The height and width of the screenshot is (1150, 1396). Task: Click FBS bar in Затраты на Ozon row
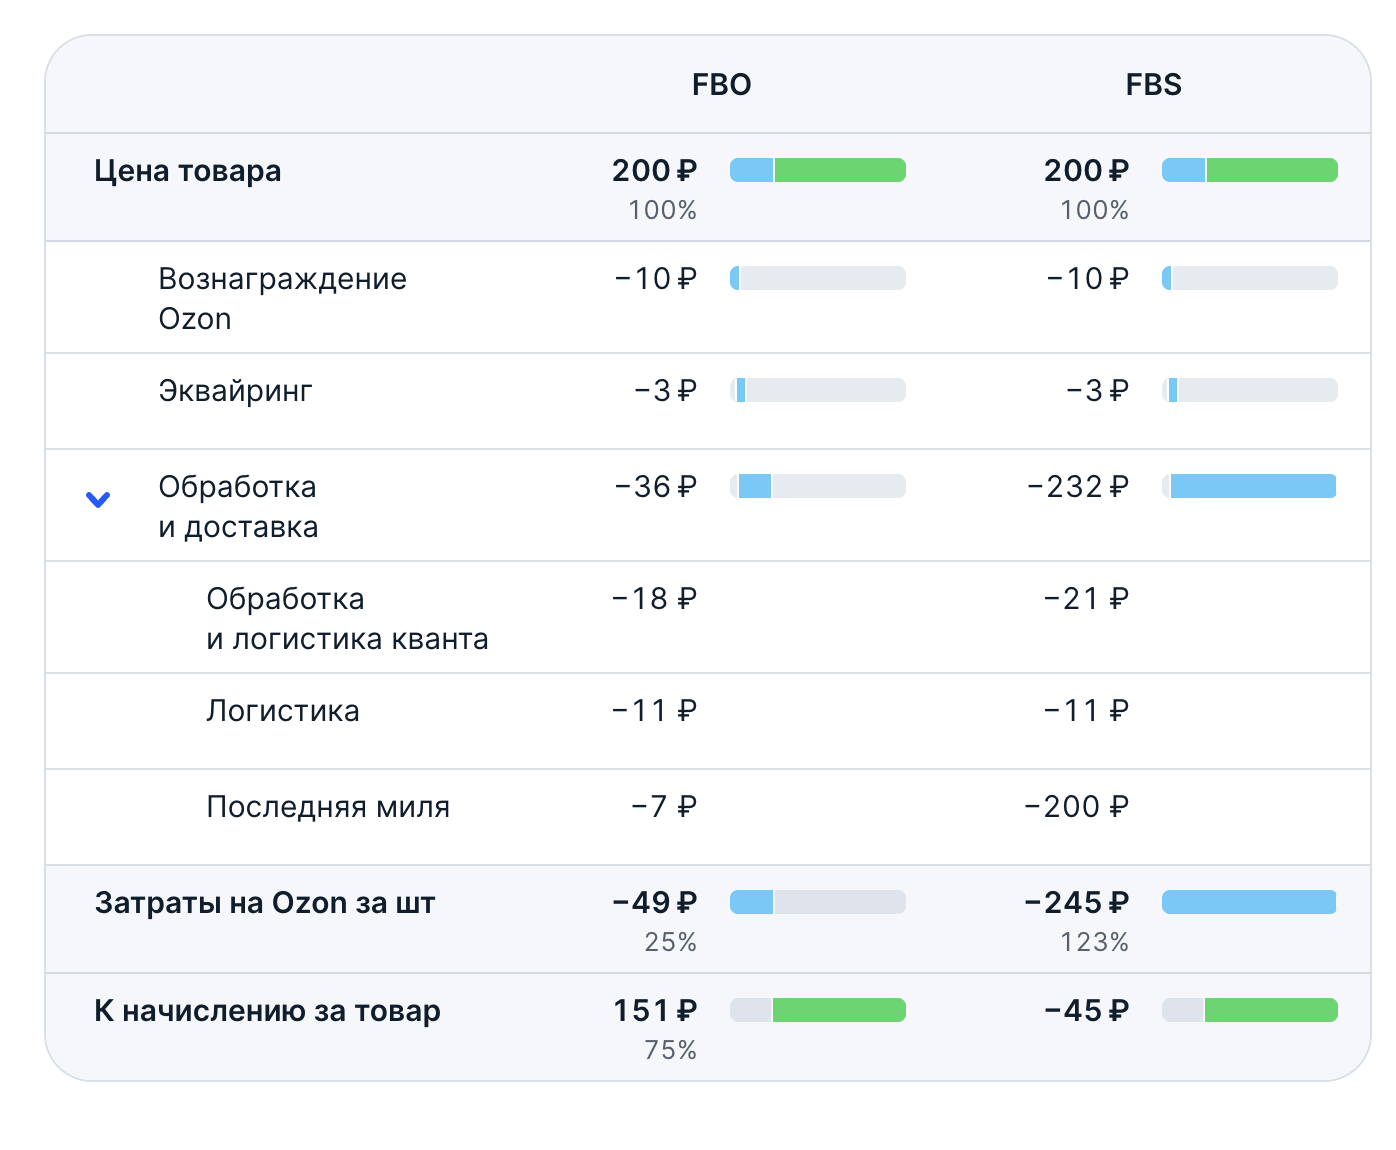(1249, 902)
